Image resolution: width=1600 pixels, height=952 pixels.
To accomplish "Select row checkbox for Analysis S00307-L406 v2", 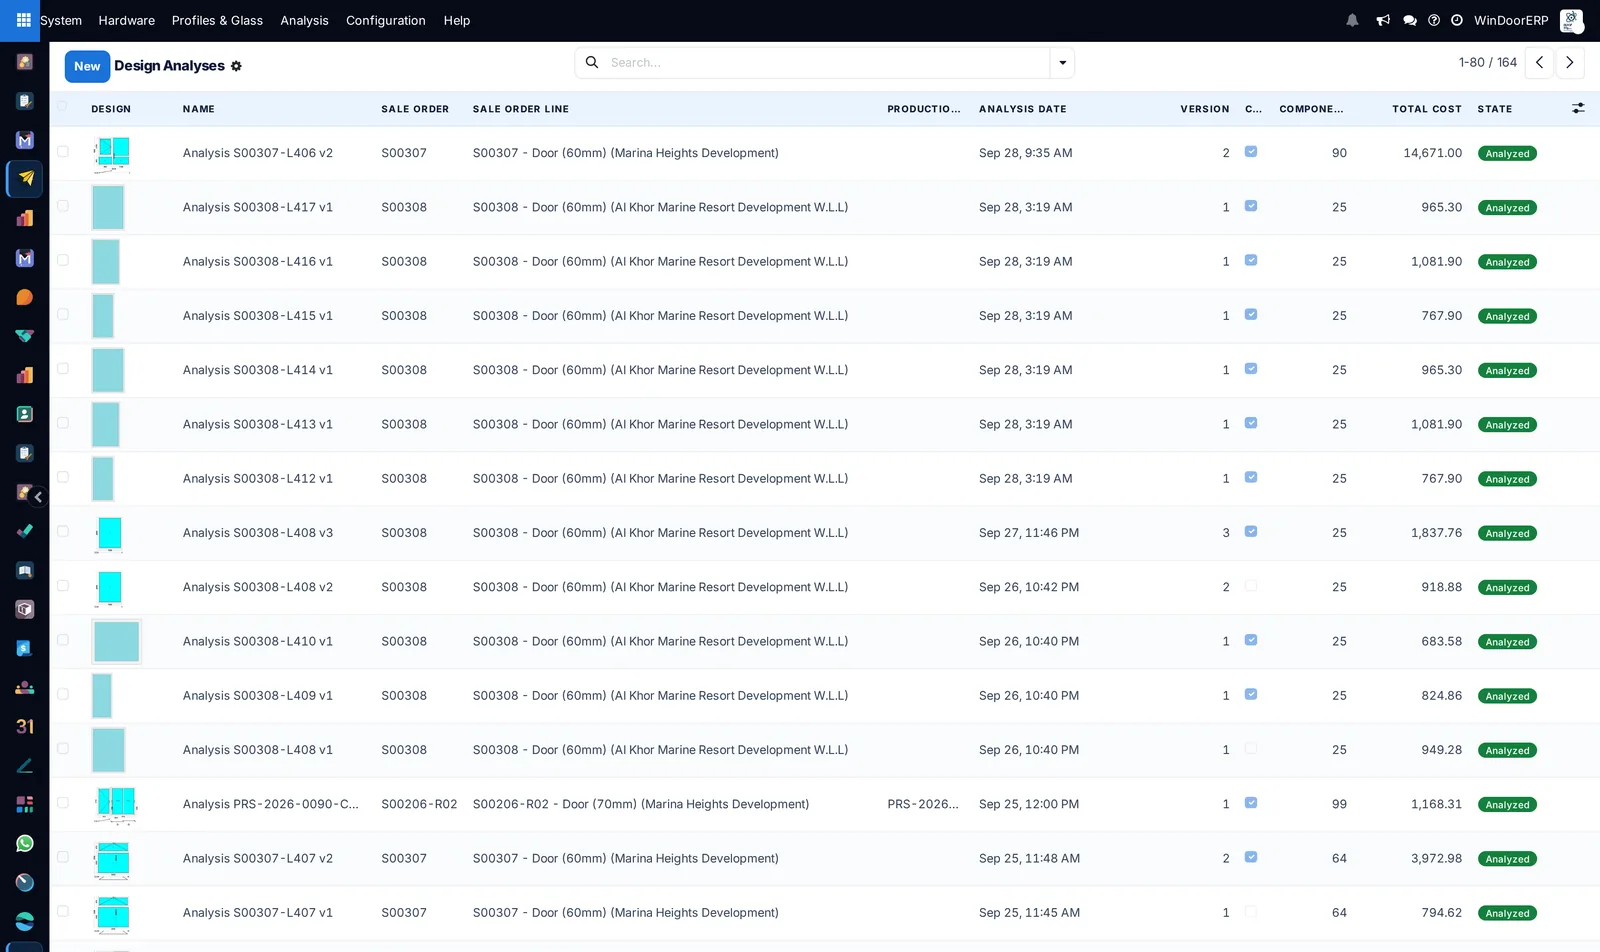I will [x=63, y=152].
